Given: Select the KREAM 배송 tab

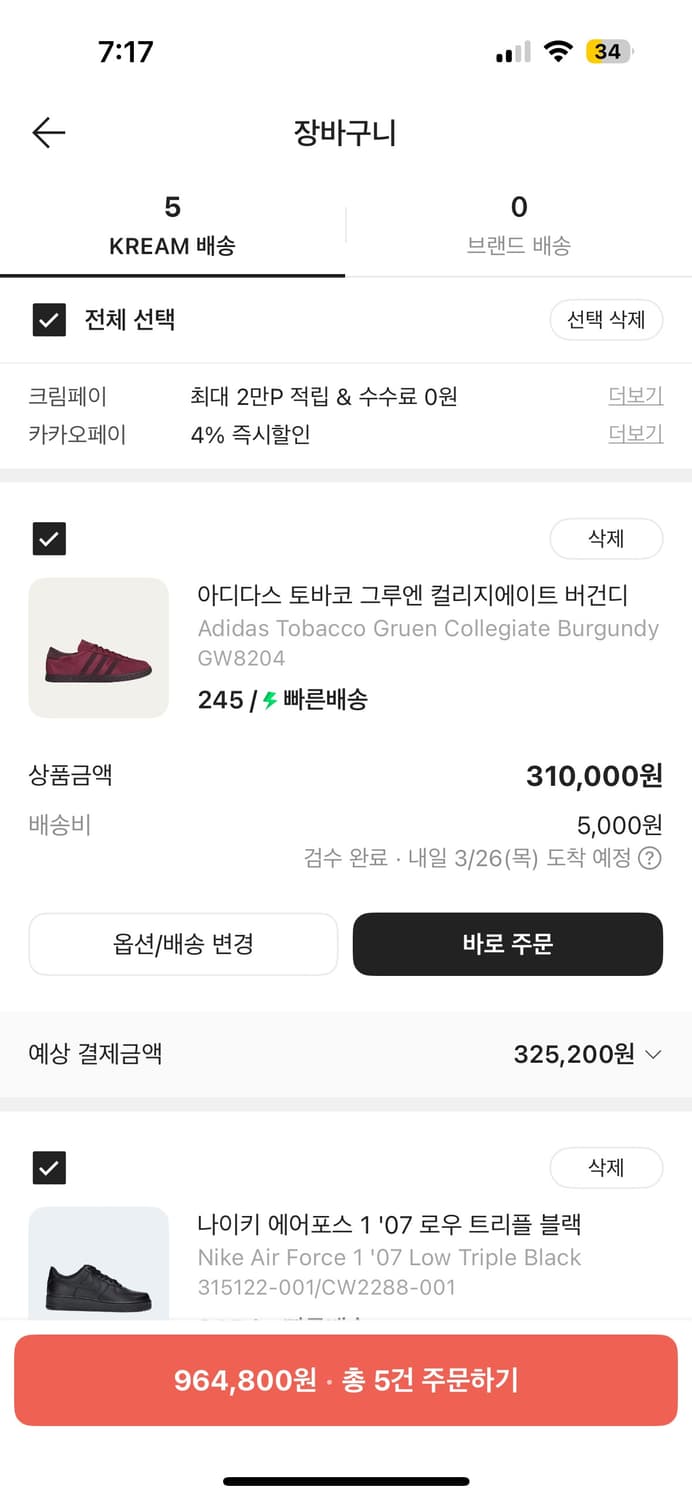Looking at the screenshot, I should [x=173, y=226].
